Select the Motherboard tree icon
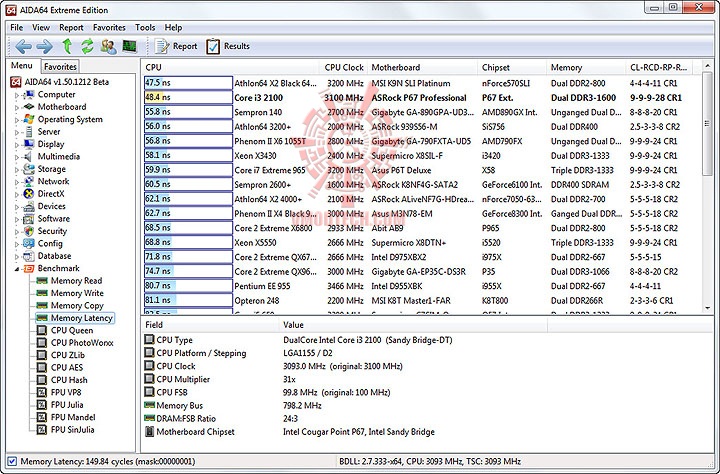 coord(29,107)
